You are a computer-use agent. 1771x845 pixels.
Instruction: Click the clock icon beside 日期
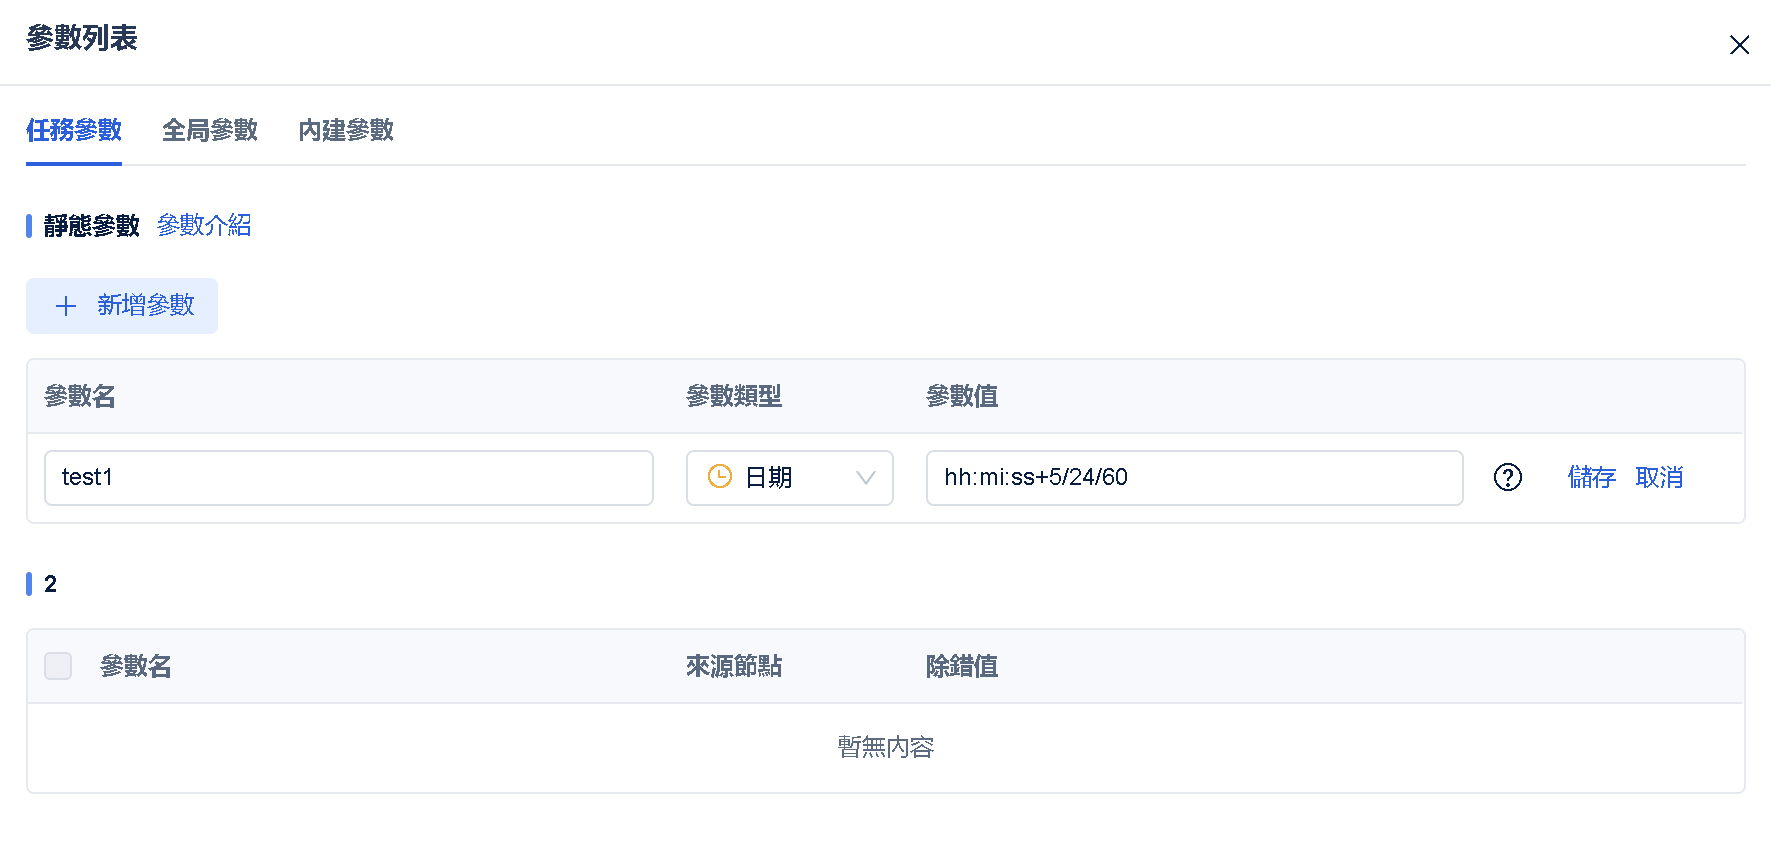point(720,477)
